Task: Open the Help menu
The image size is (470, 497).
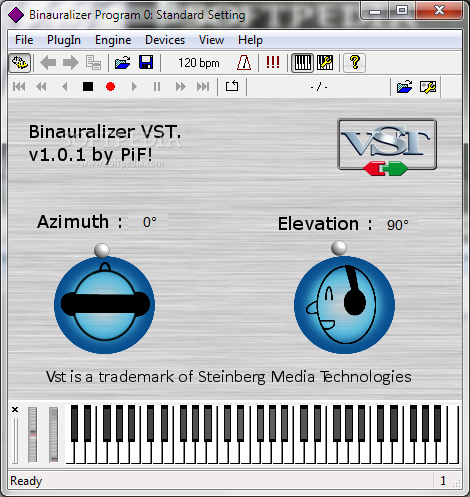Action: pos(250,40)
